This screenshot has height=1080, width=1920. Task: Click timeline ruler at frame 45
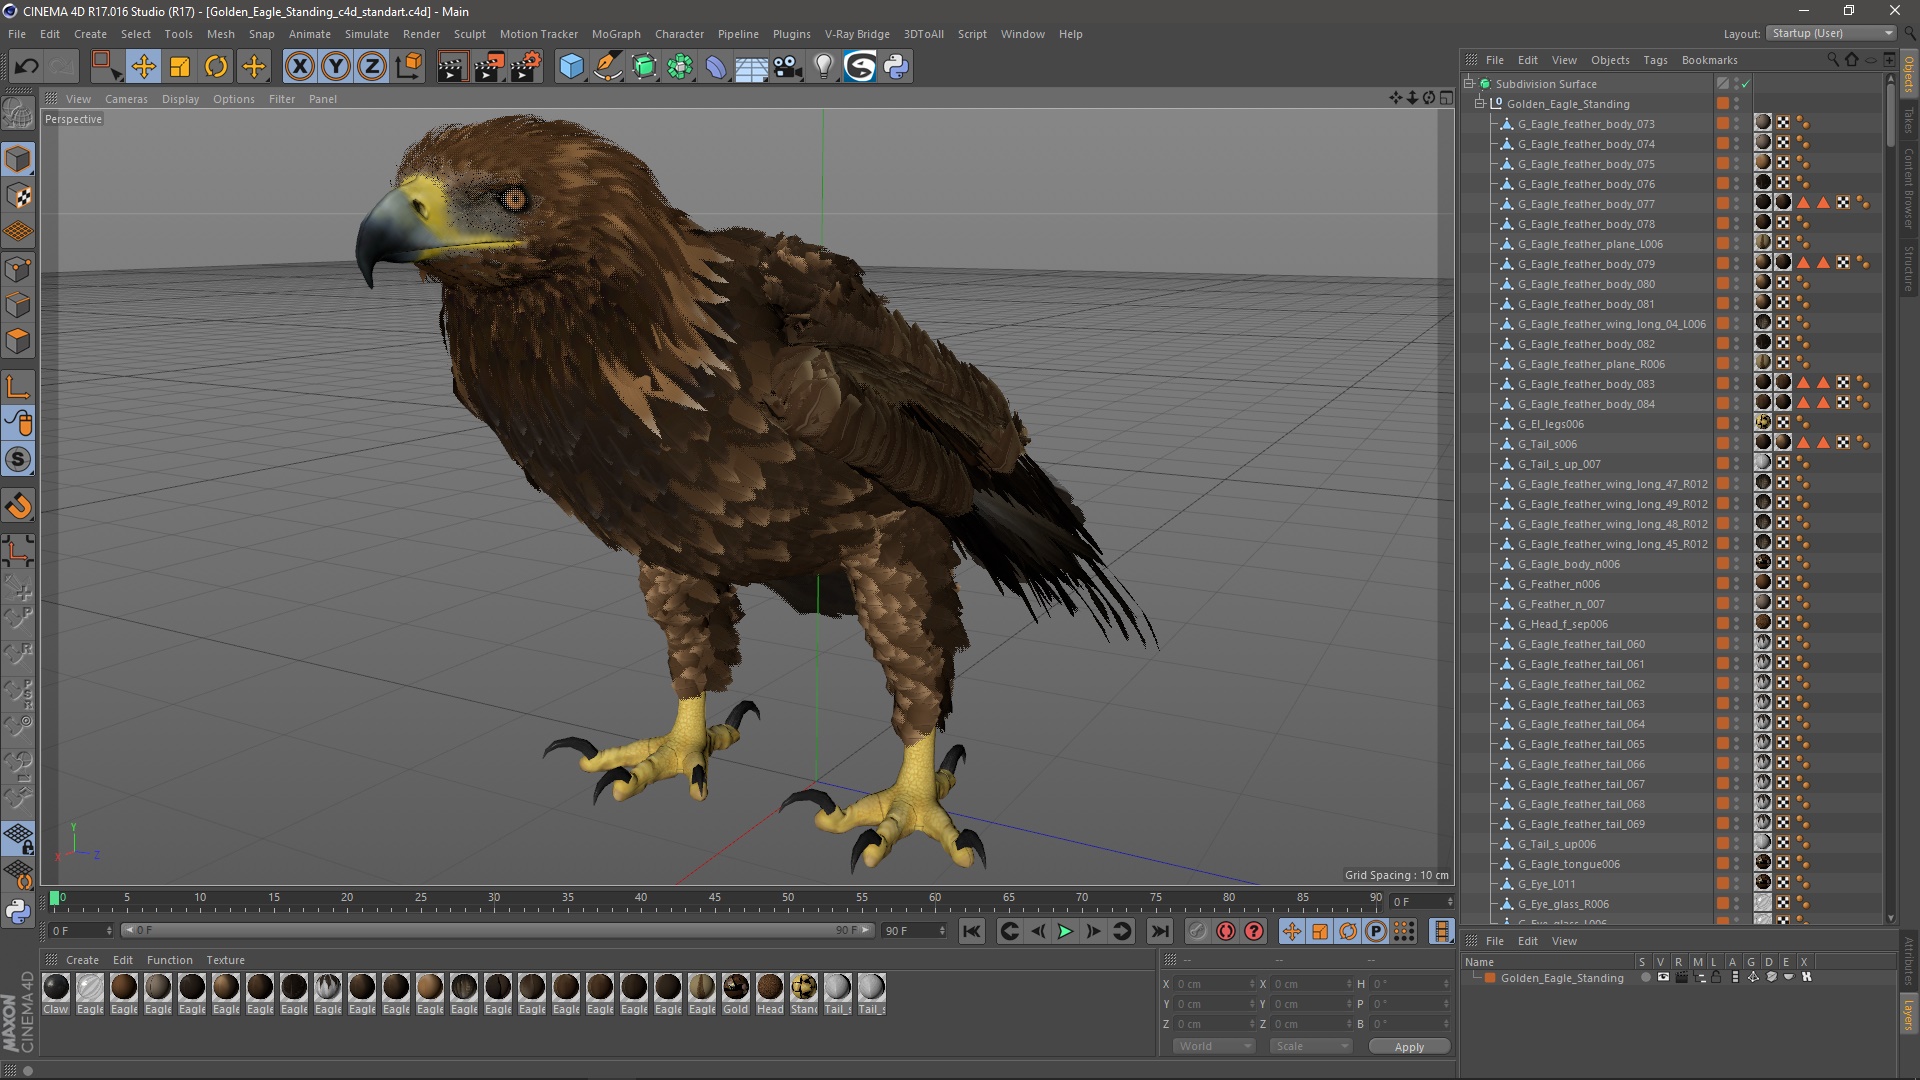pyautogui.click(x=714, y=900)
